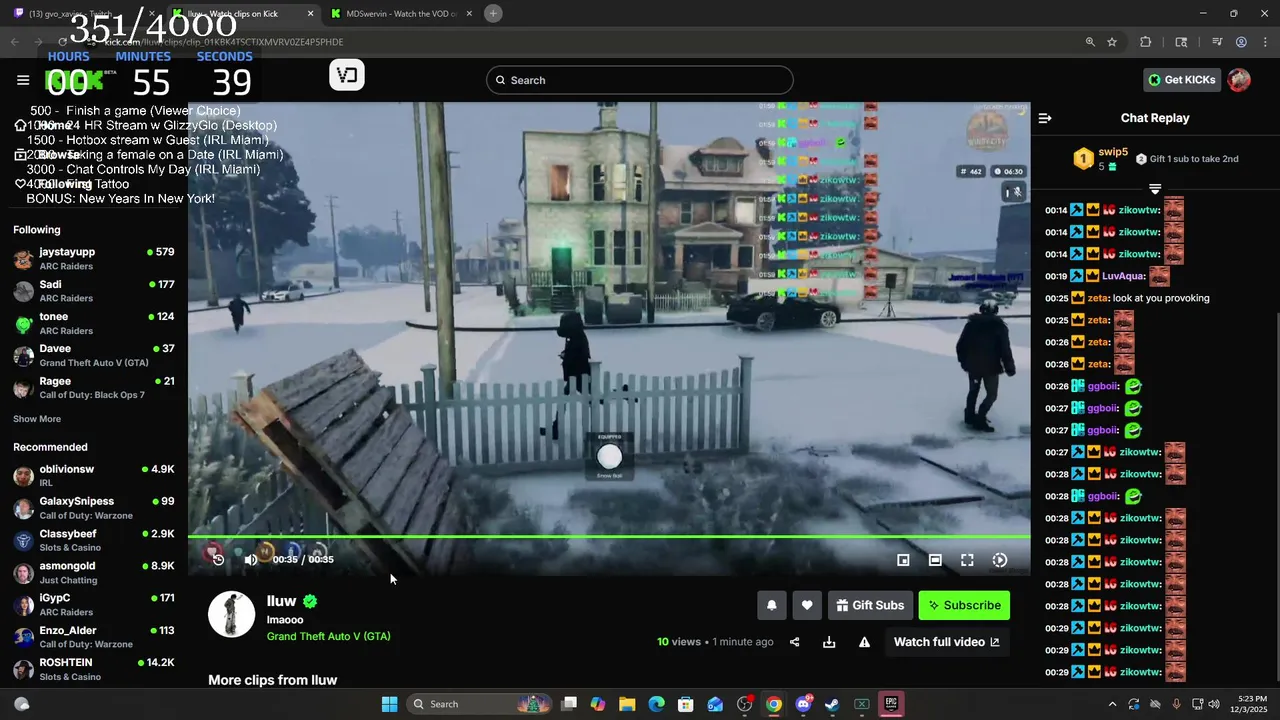Open Discord from the taskbar
The width and height of the screenshot is (1280, 720).
[x=803, y=704]
